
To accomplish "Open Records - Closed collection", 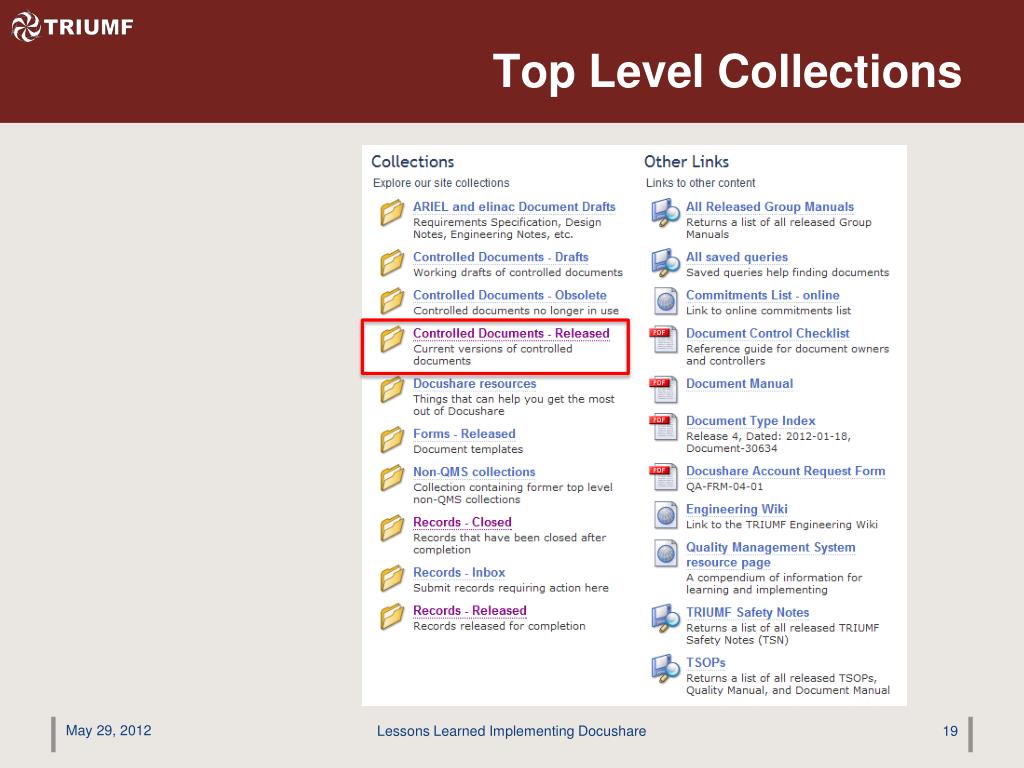I will (462, 522).
